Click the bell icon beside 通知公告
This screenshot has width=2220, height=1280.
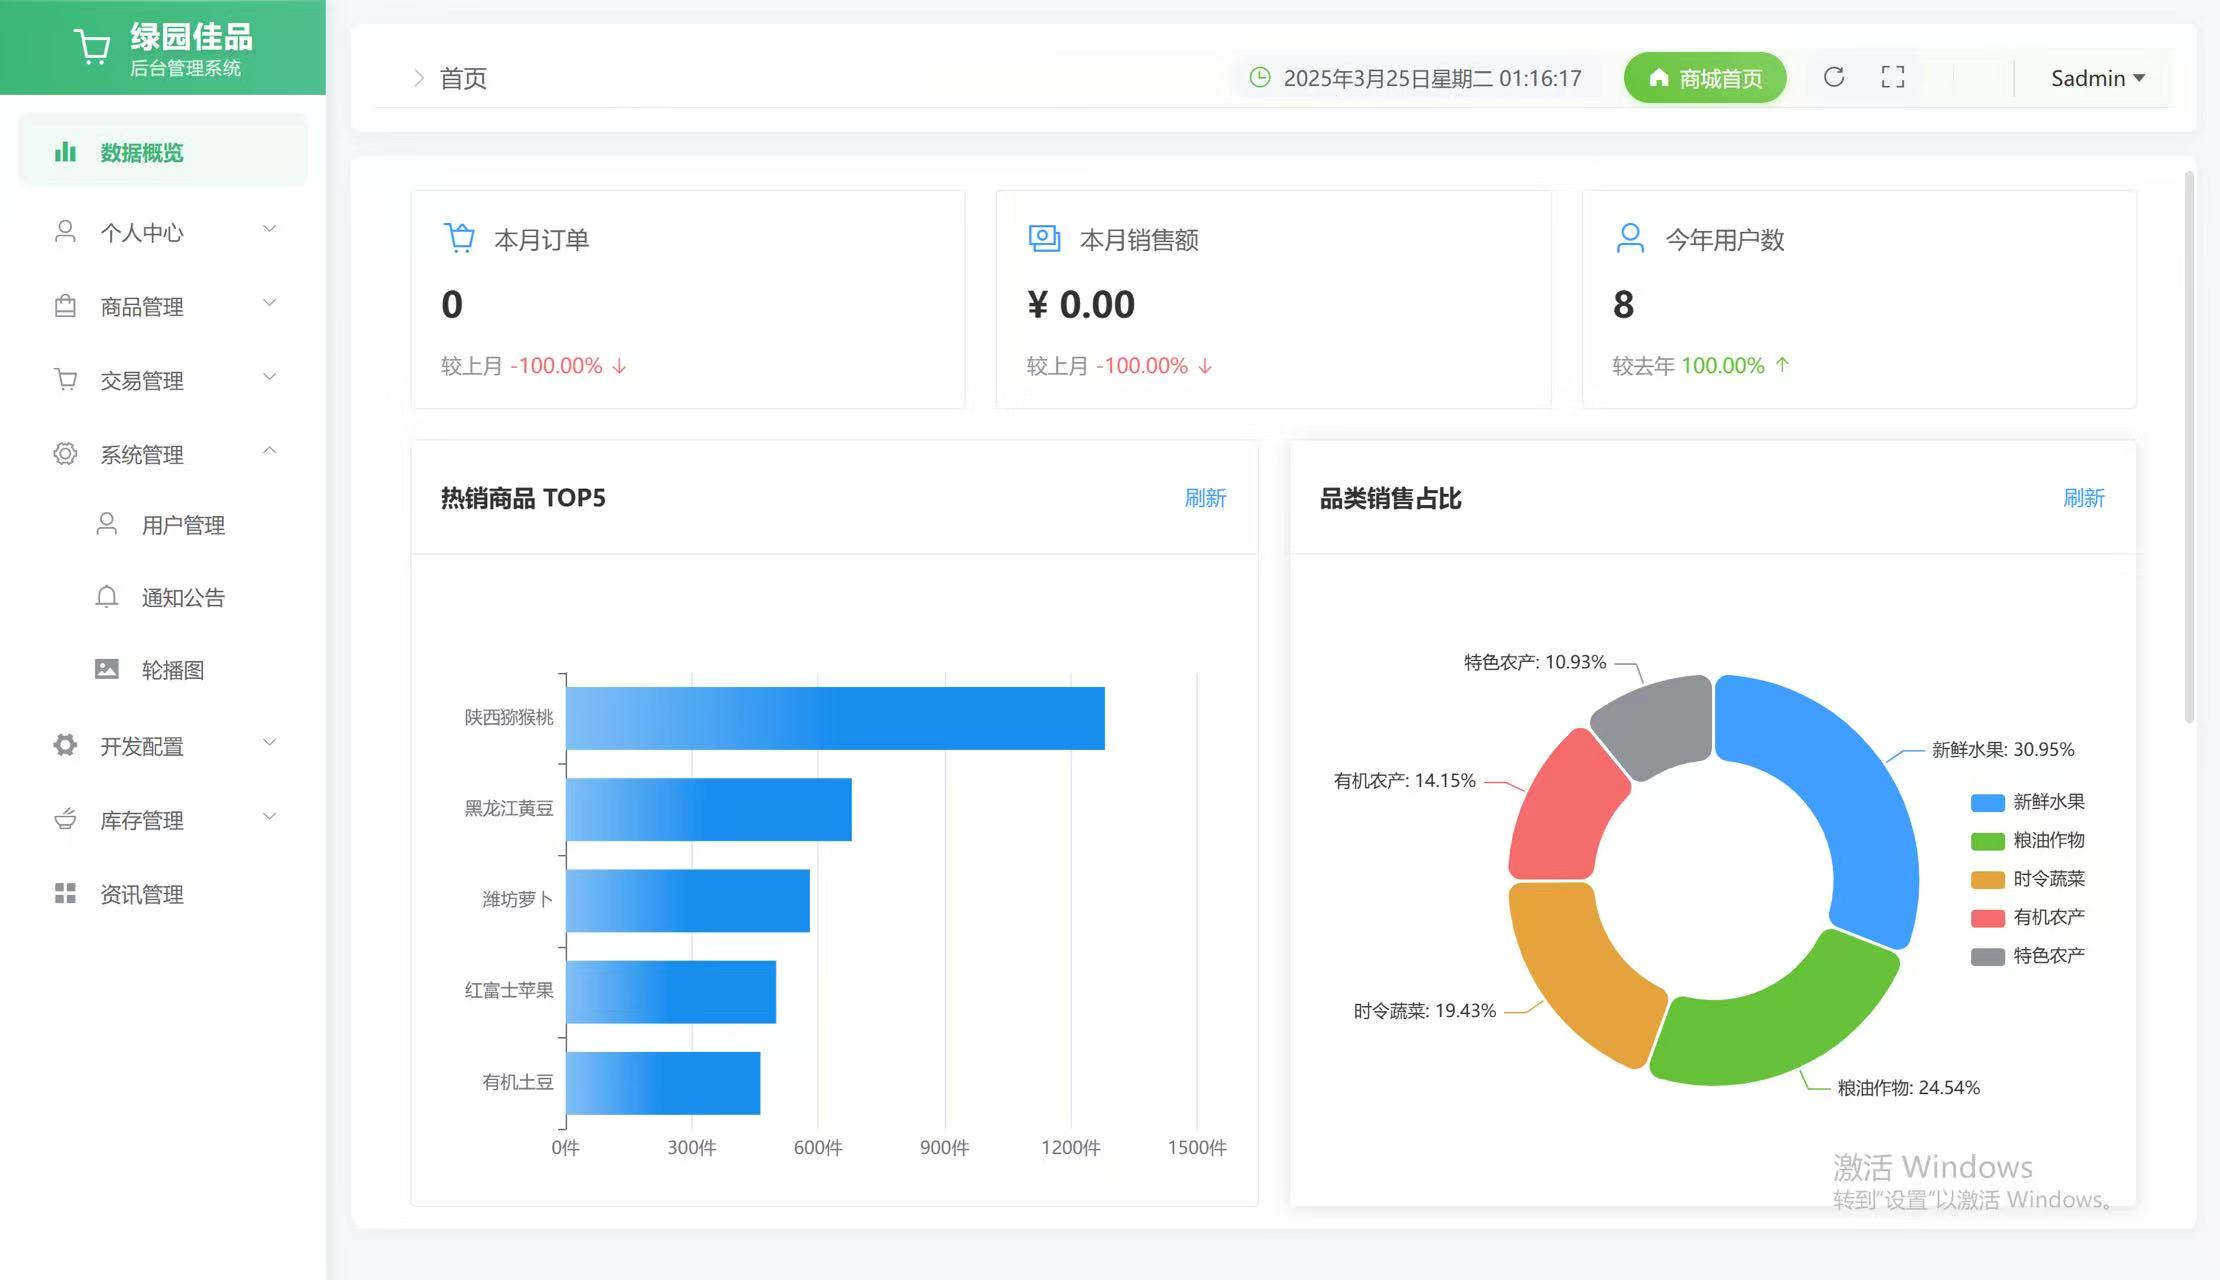tap(107, 597)
